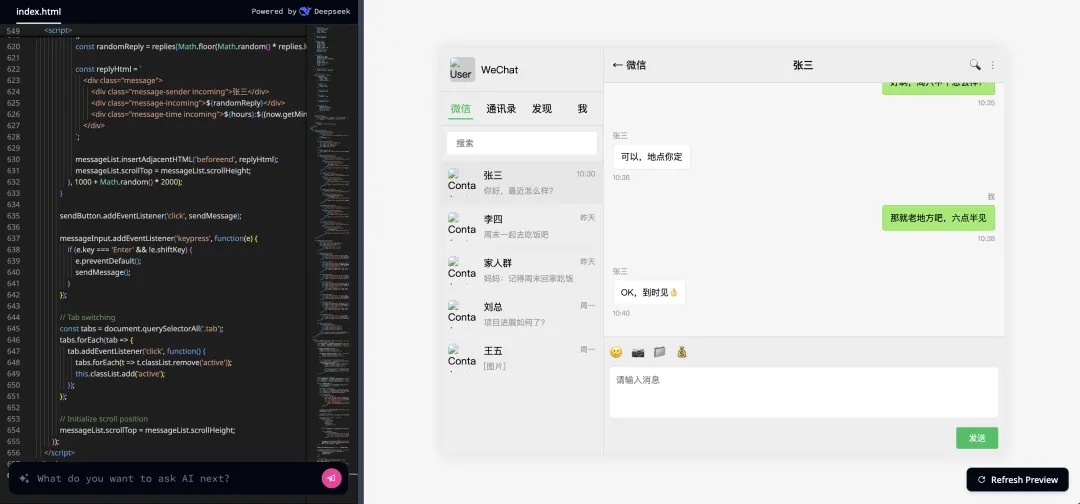Open the three-dot more menu in chat header
This screenshot has width=1080, height=504.
(x=993, y=65)
